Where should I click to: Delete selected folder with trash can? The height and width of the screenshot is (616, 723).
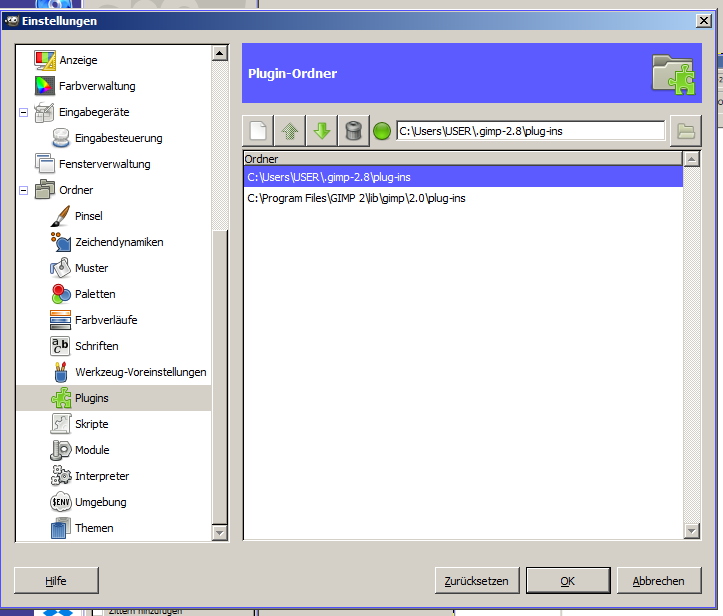pyautogui.click(x=353, y=131)
